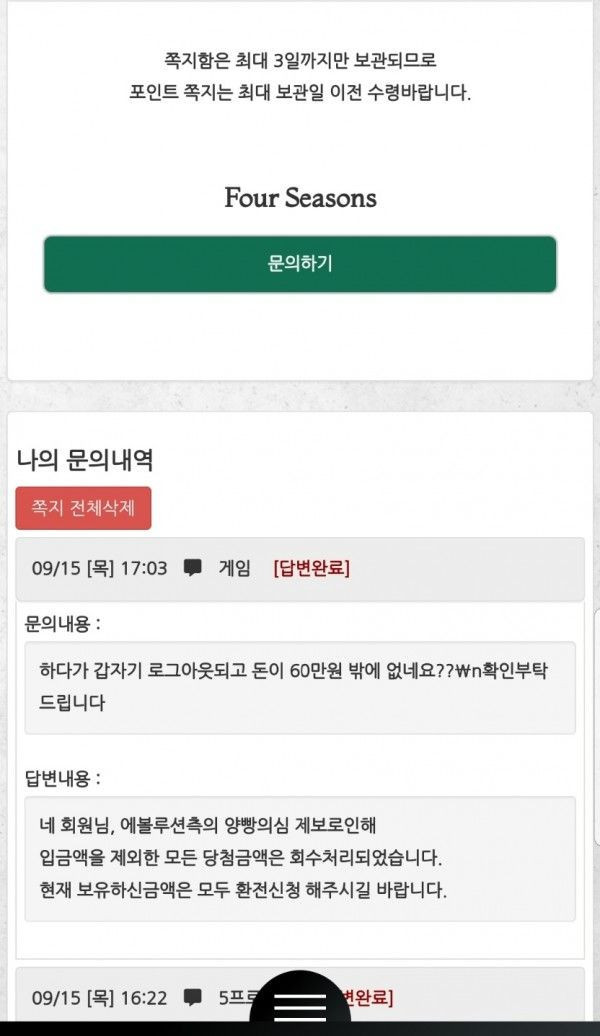The image size is (600, 1036).
Task: Click the 포인트 쪽지 수령 notice line
Action: pos(300,93)
